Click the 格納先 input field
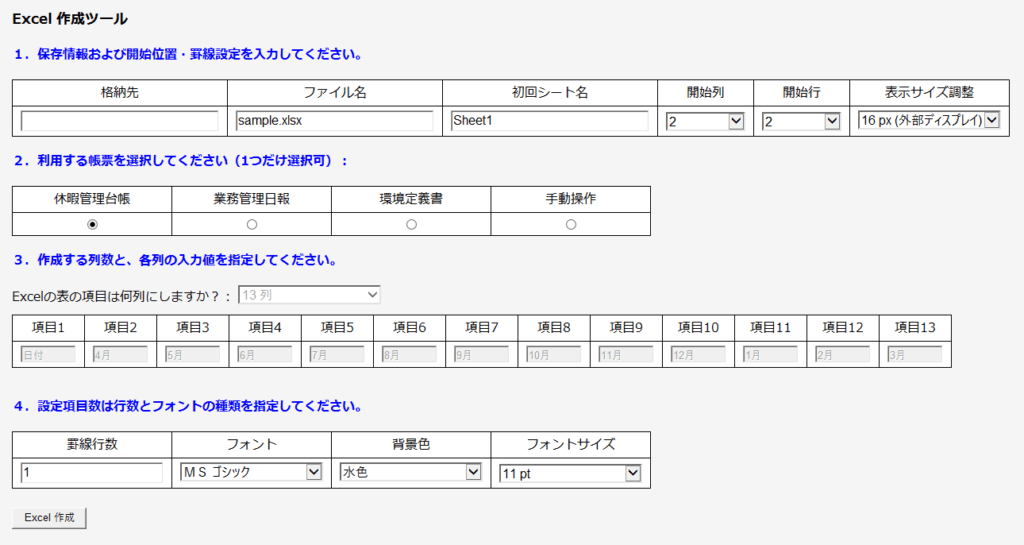 click(119, 121)
